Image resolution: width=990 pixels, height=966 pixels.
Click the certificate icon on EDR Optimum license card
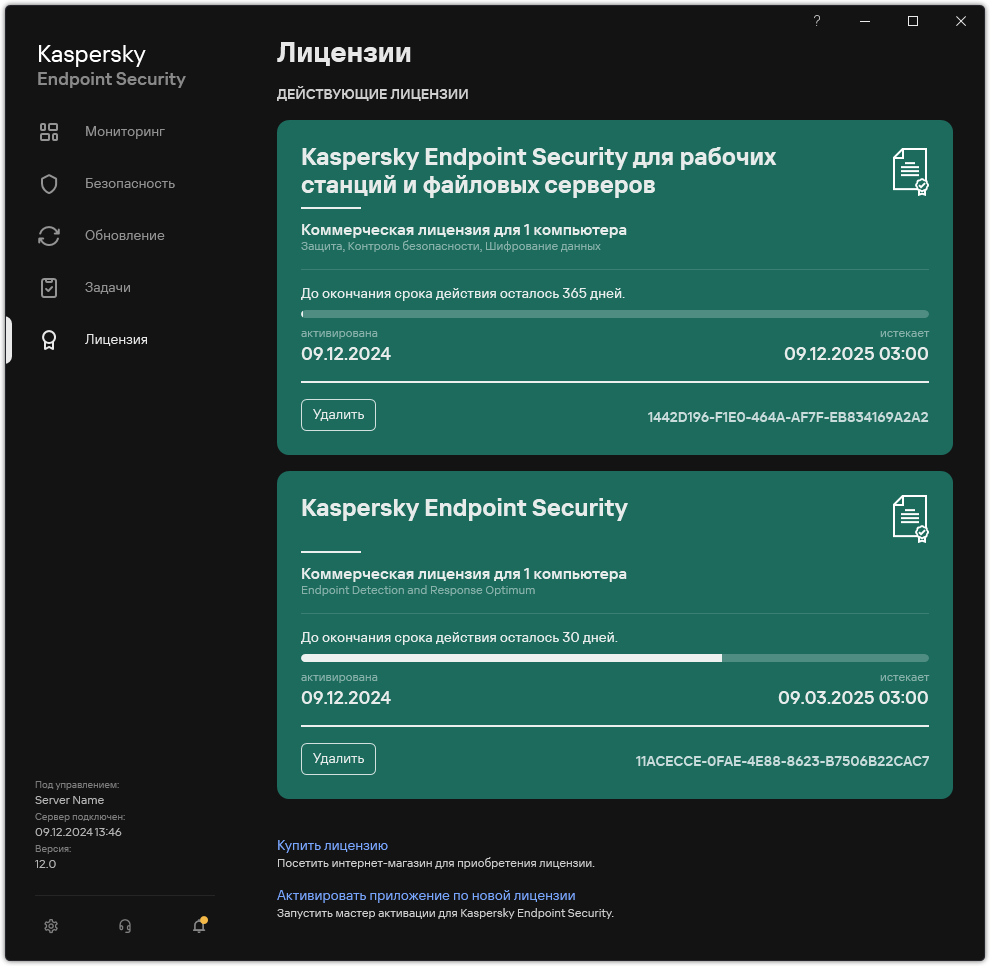pos(912,516)
